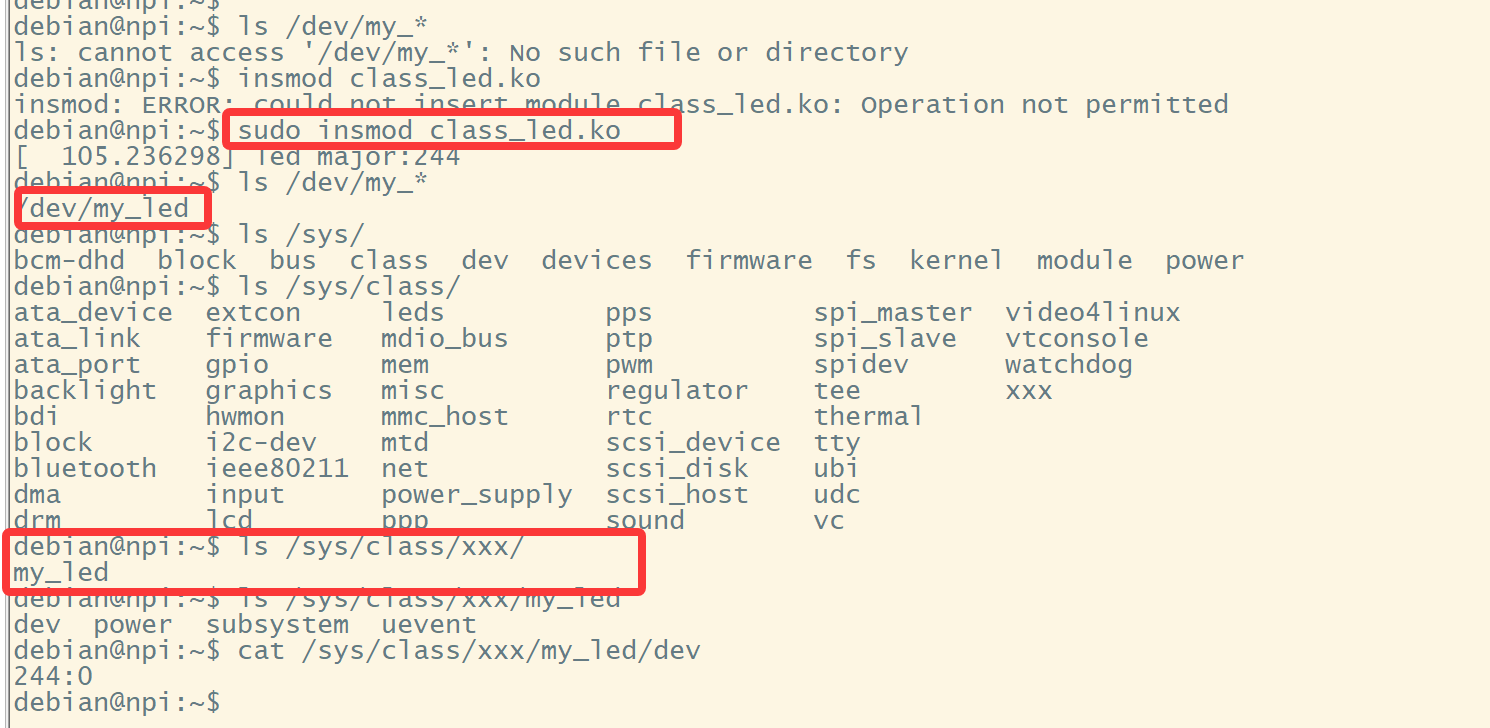
Task: Click the 'cat /sys/class/xxx/my_led/dev' command
Action: coord(469,651)
